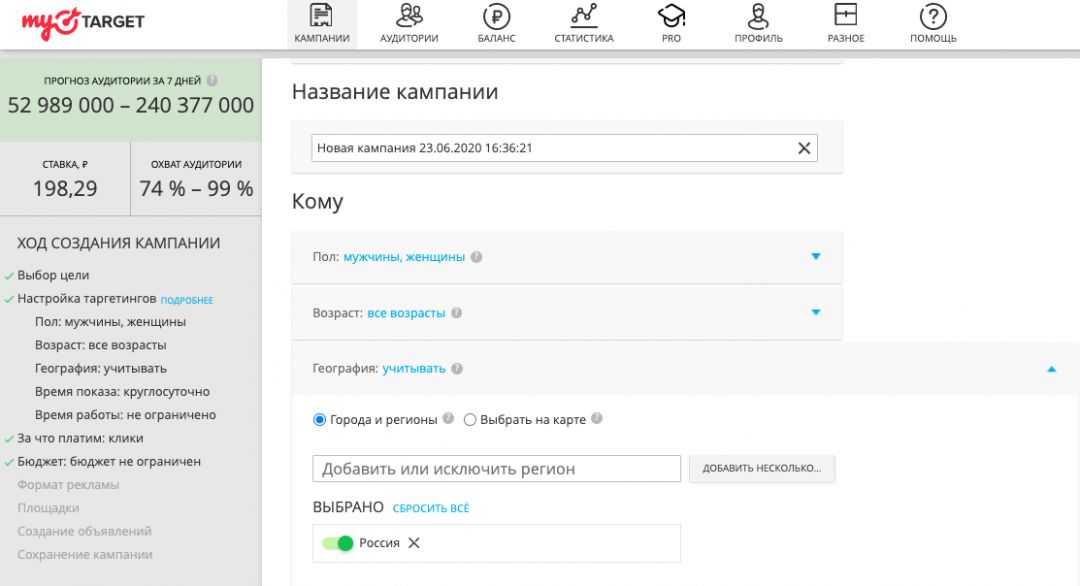Open the Помощь question mark icon
Viewport: 1080px width, 586px height.
tap(932, 16)
